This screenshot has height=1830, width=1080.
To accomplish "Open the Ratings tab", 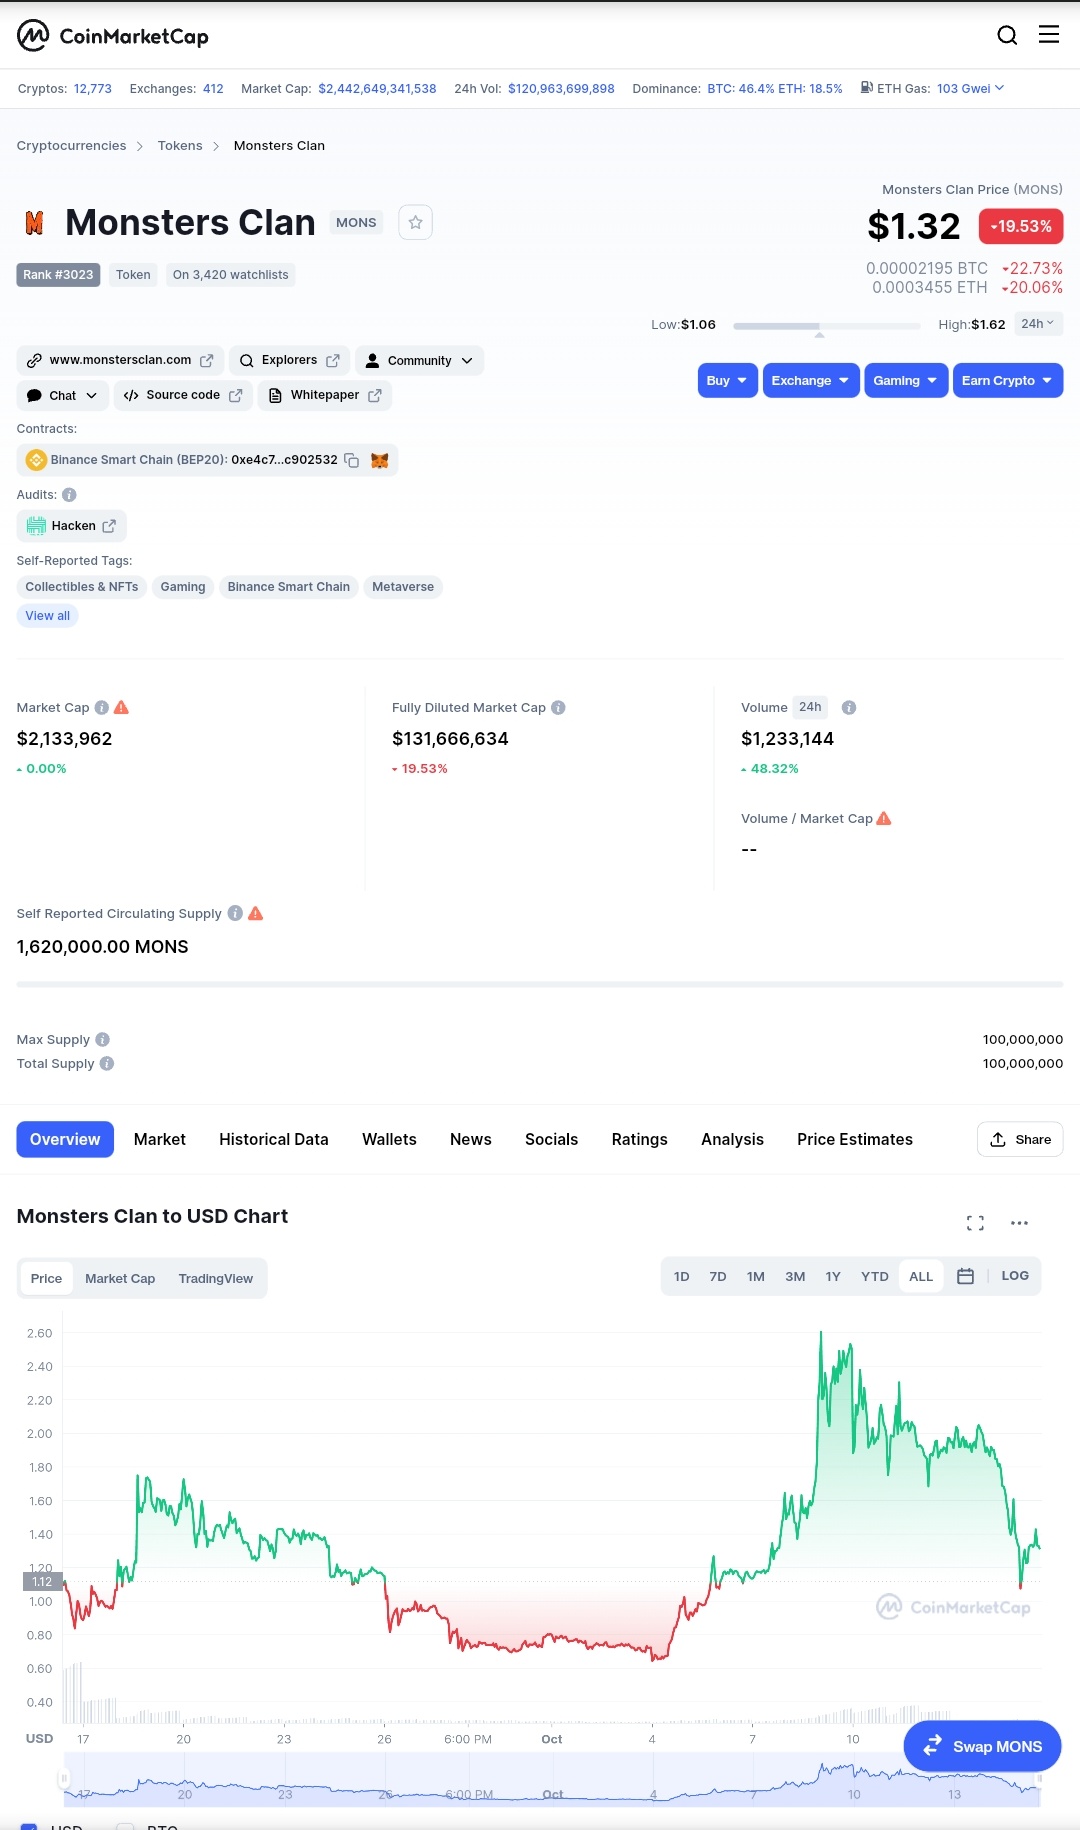I will (640, 1139).
